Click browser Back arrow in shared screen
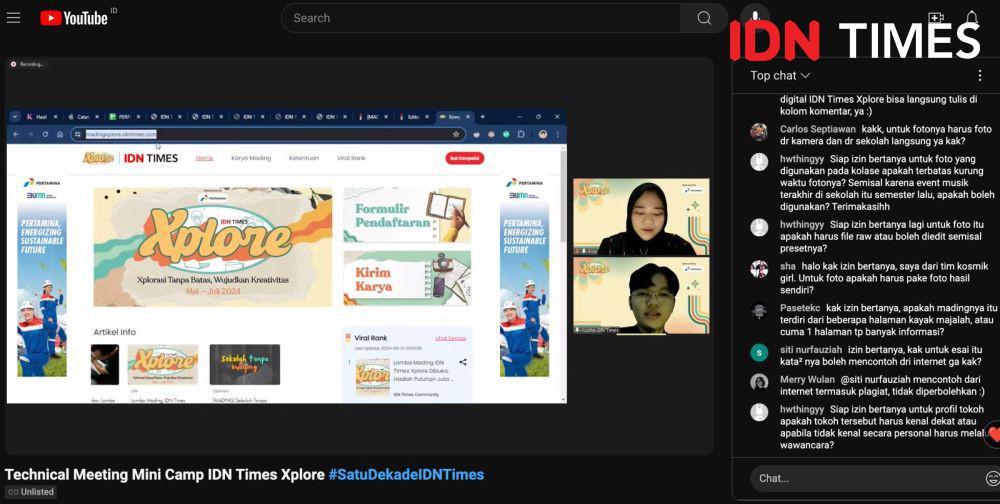 coord(15,135)
